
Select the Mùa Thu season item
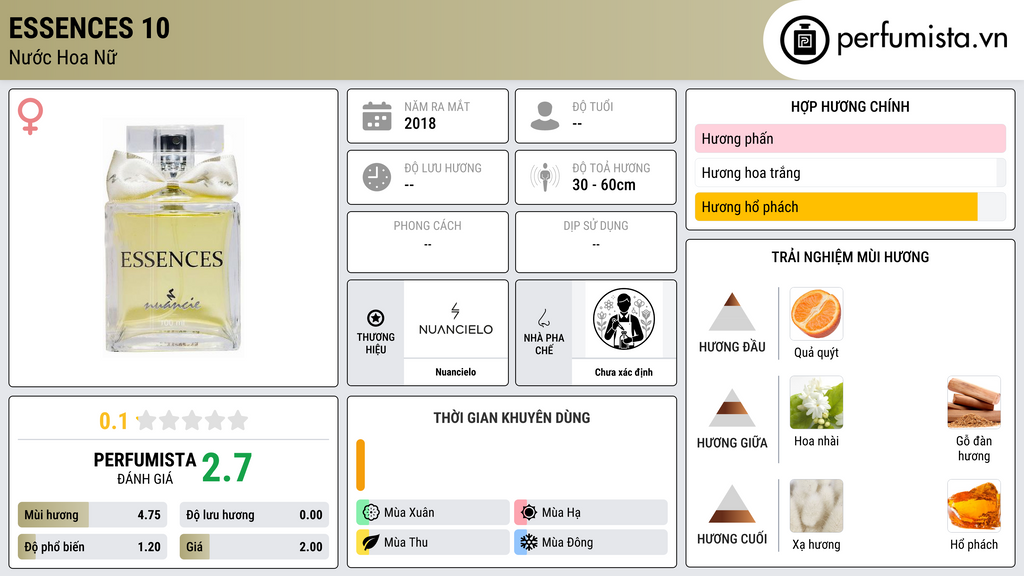coord(433,542)
